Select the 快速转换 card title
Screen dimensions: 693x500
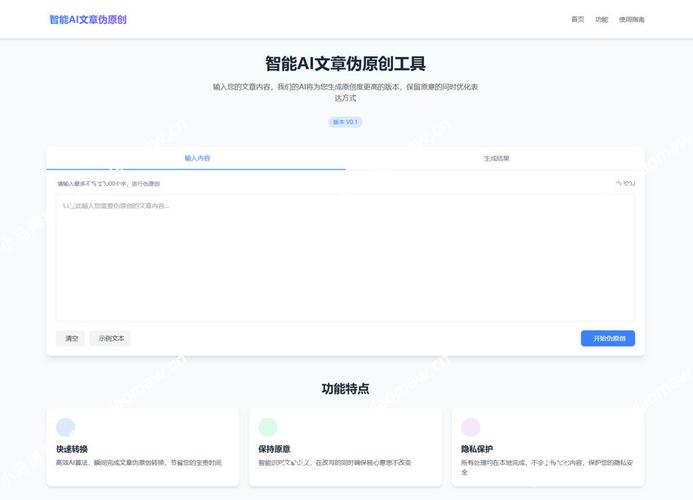point(72,449)
